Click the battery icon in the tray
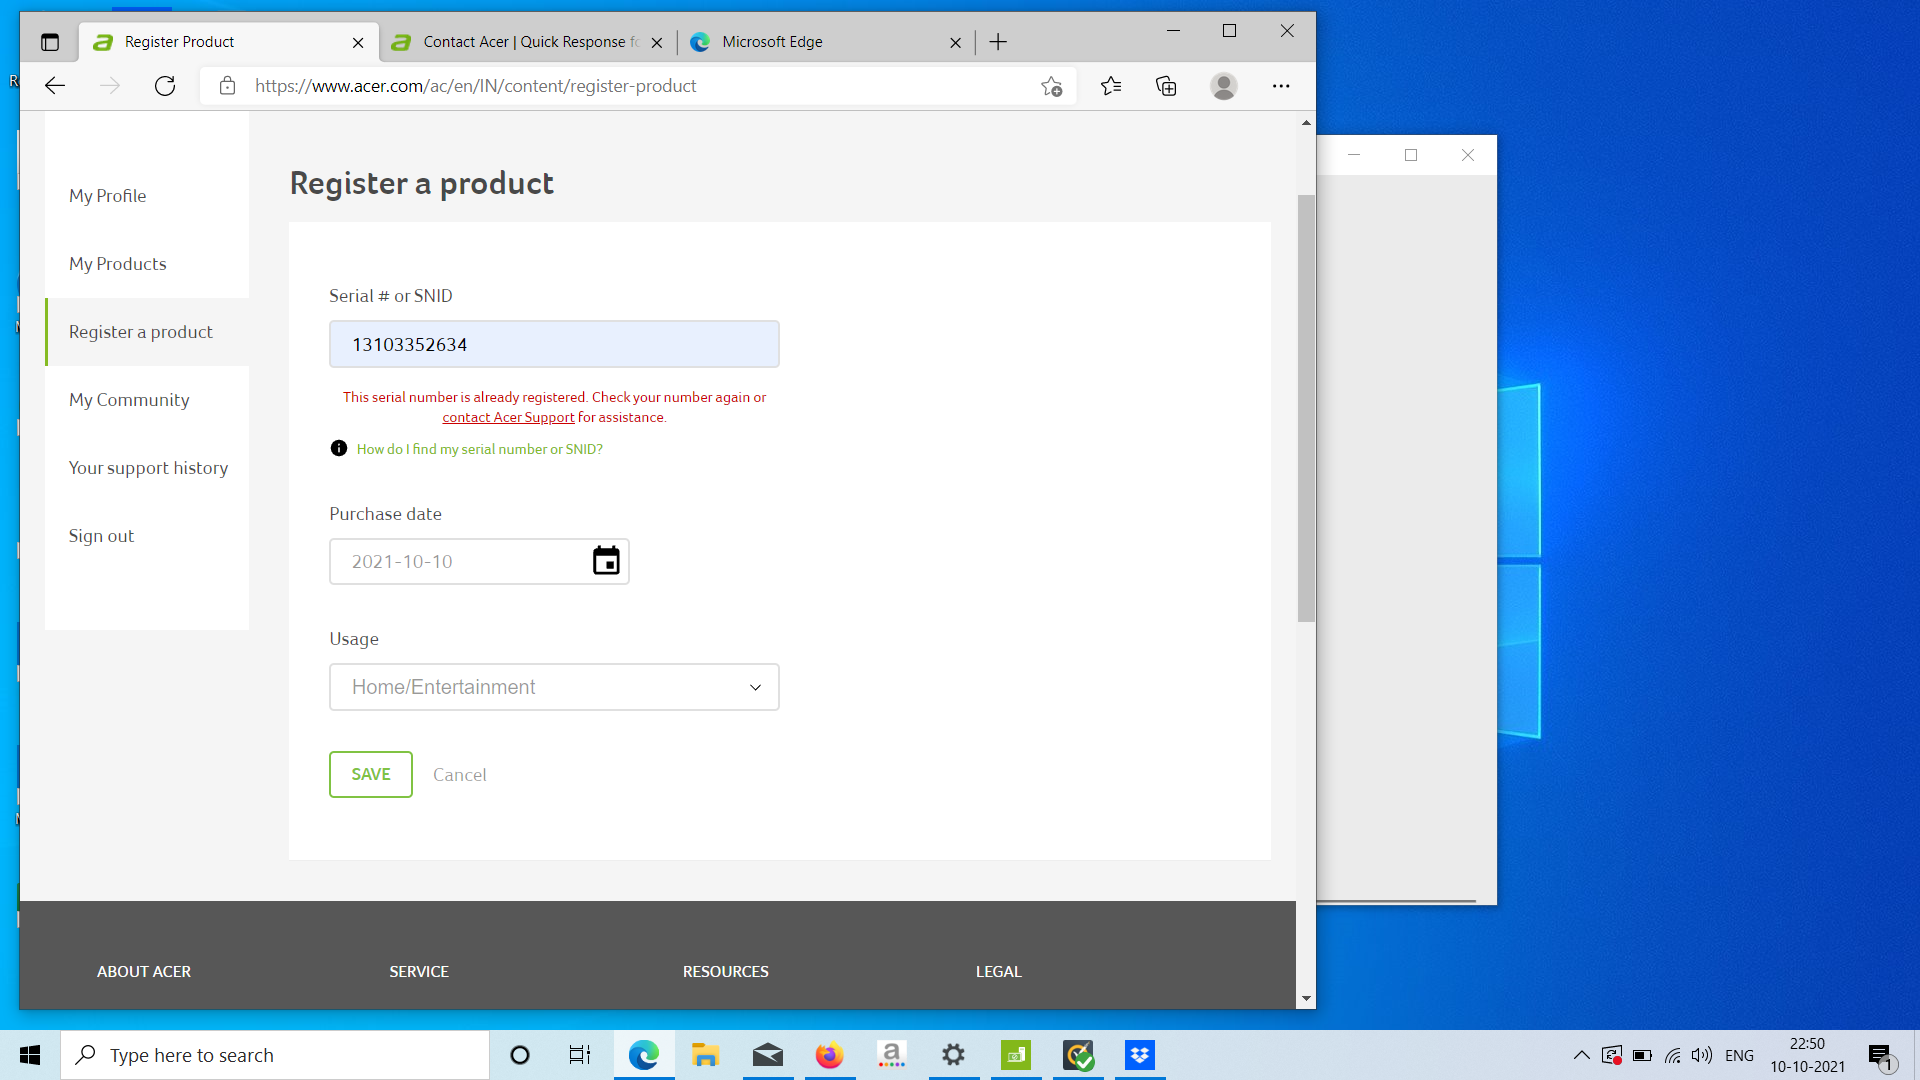The width and height of the screenshot is (1920, 1080). 1642,1055
